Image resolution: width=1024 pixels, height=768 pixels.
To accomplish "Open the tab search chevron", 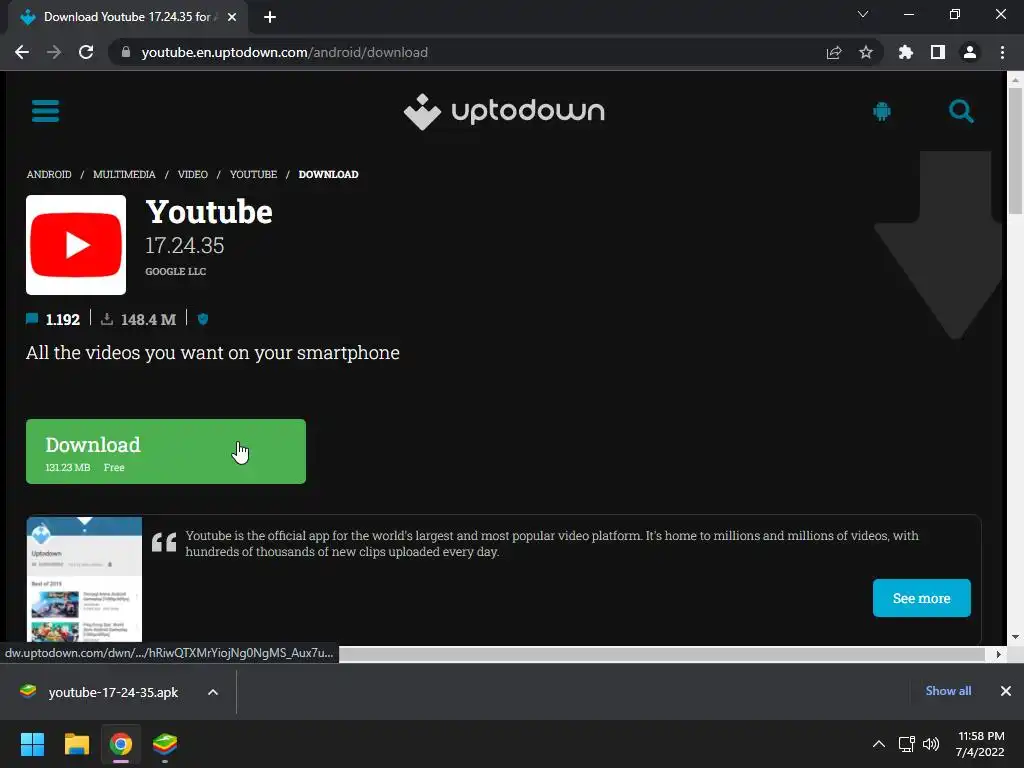I will point(863,14).
